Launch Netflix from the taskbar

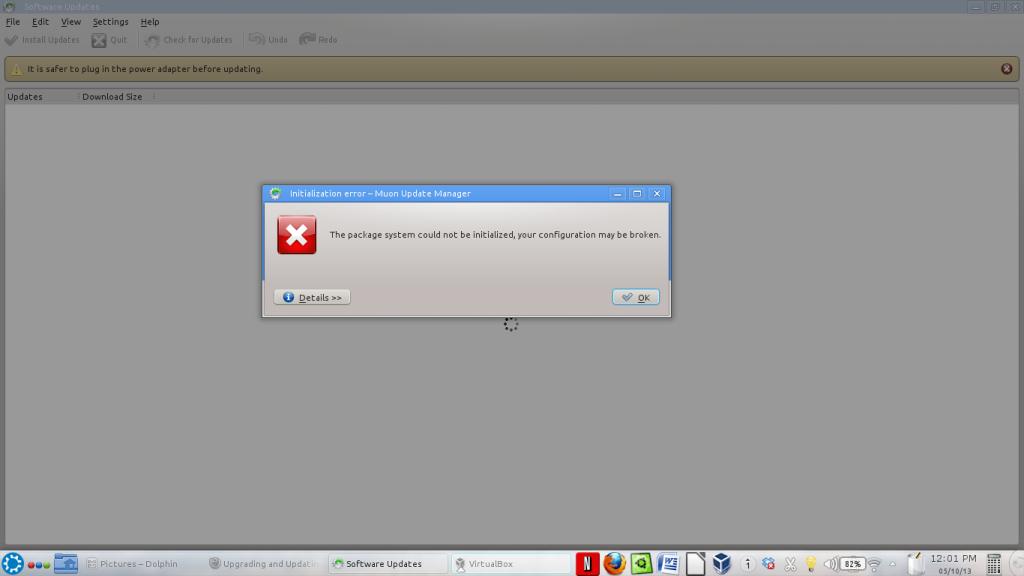point(587,564)
